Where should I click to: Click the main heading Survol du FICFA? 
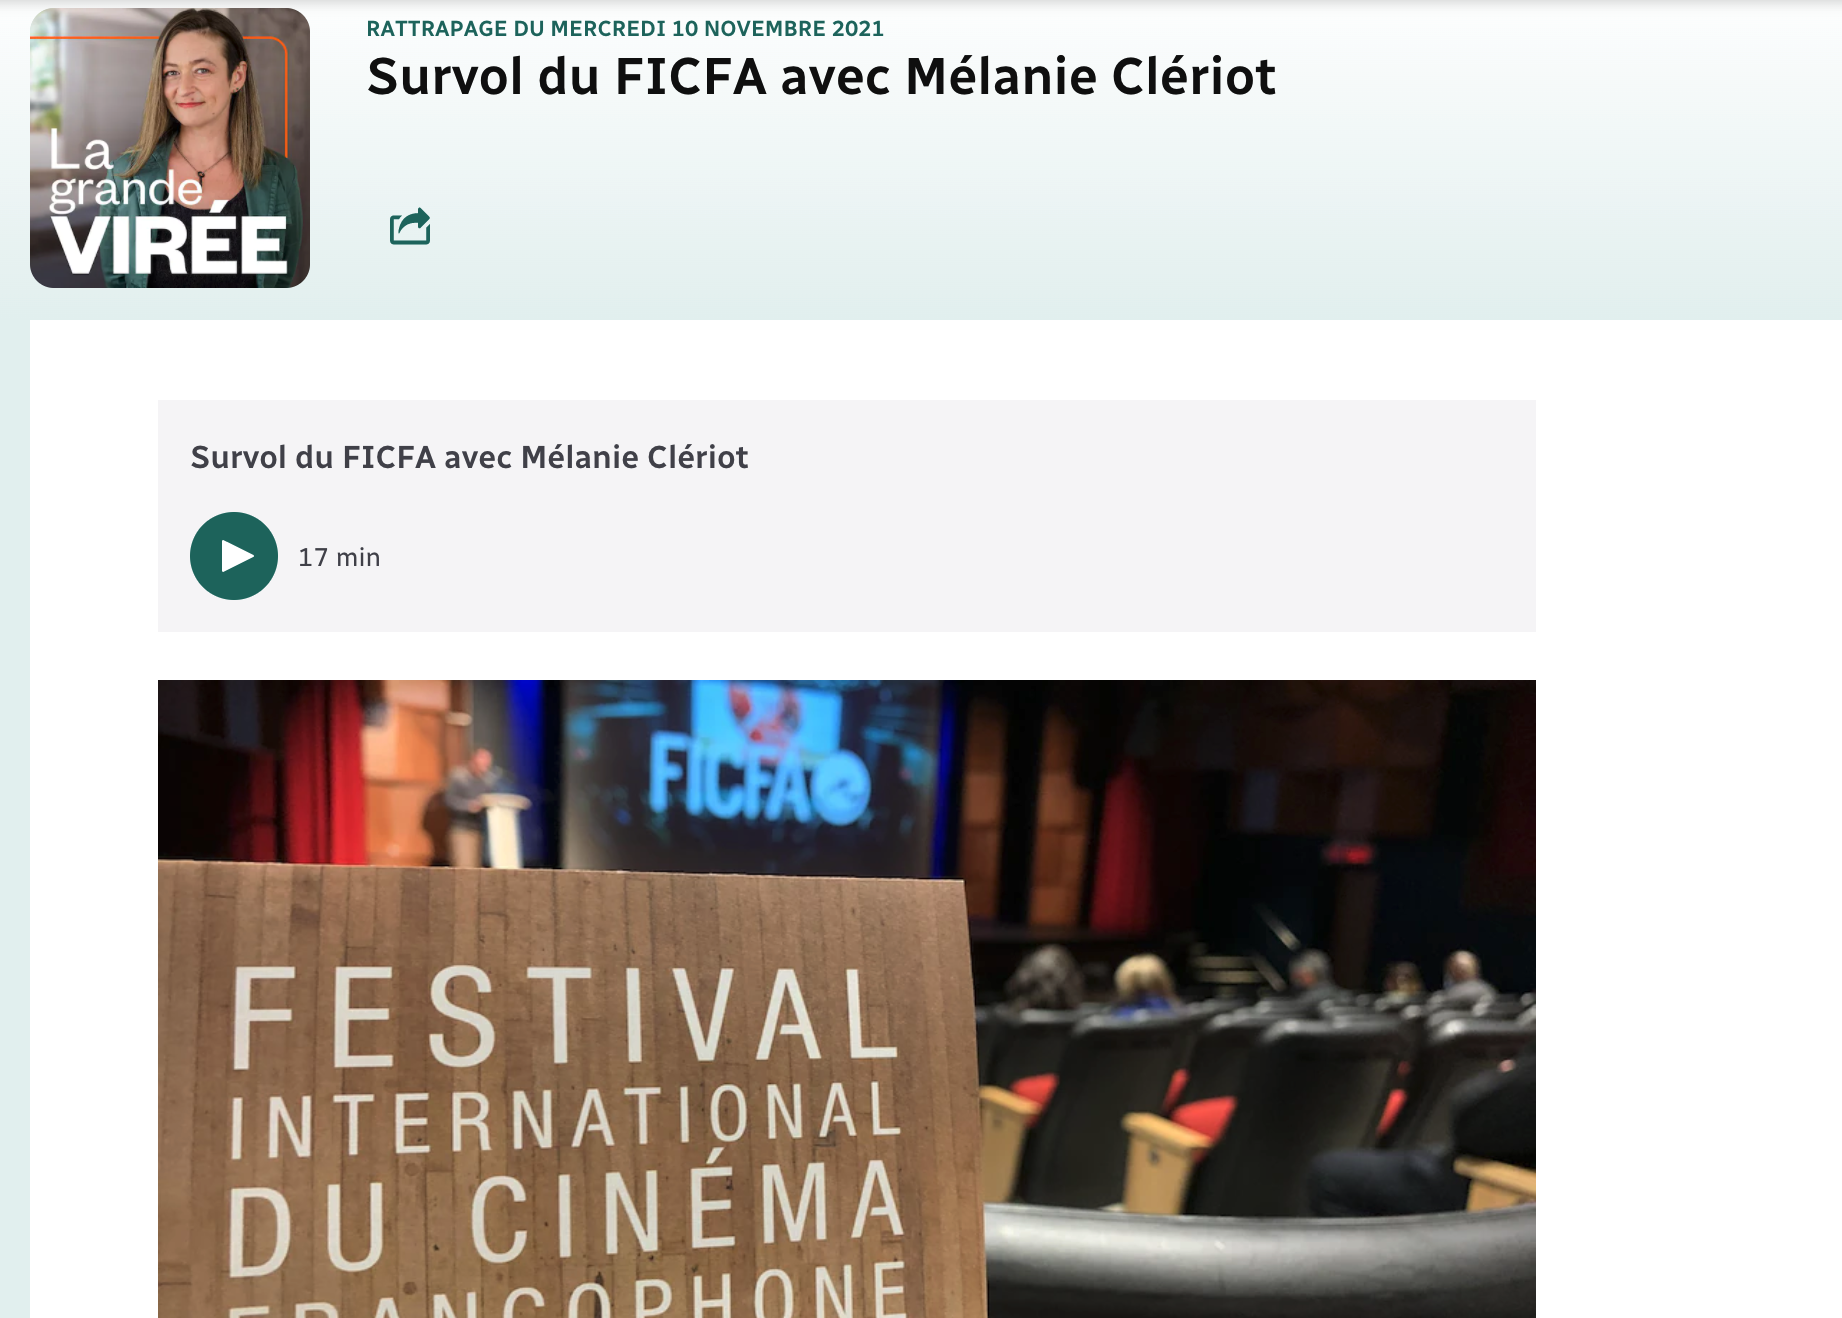[821, 76]
